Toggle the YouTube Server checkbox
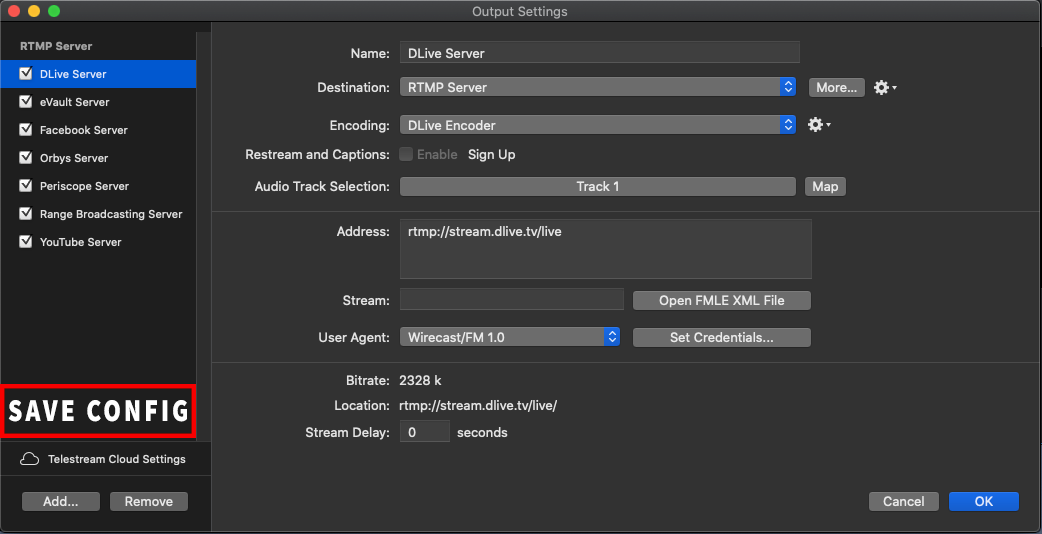The image size is (1042, 534). pyautogui.click(x=27, y=242)
